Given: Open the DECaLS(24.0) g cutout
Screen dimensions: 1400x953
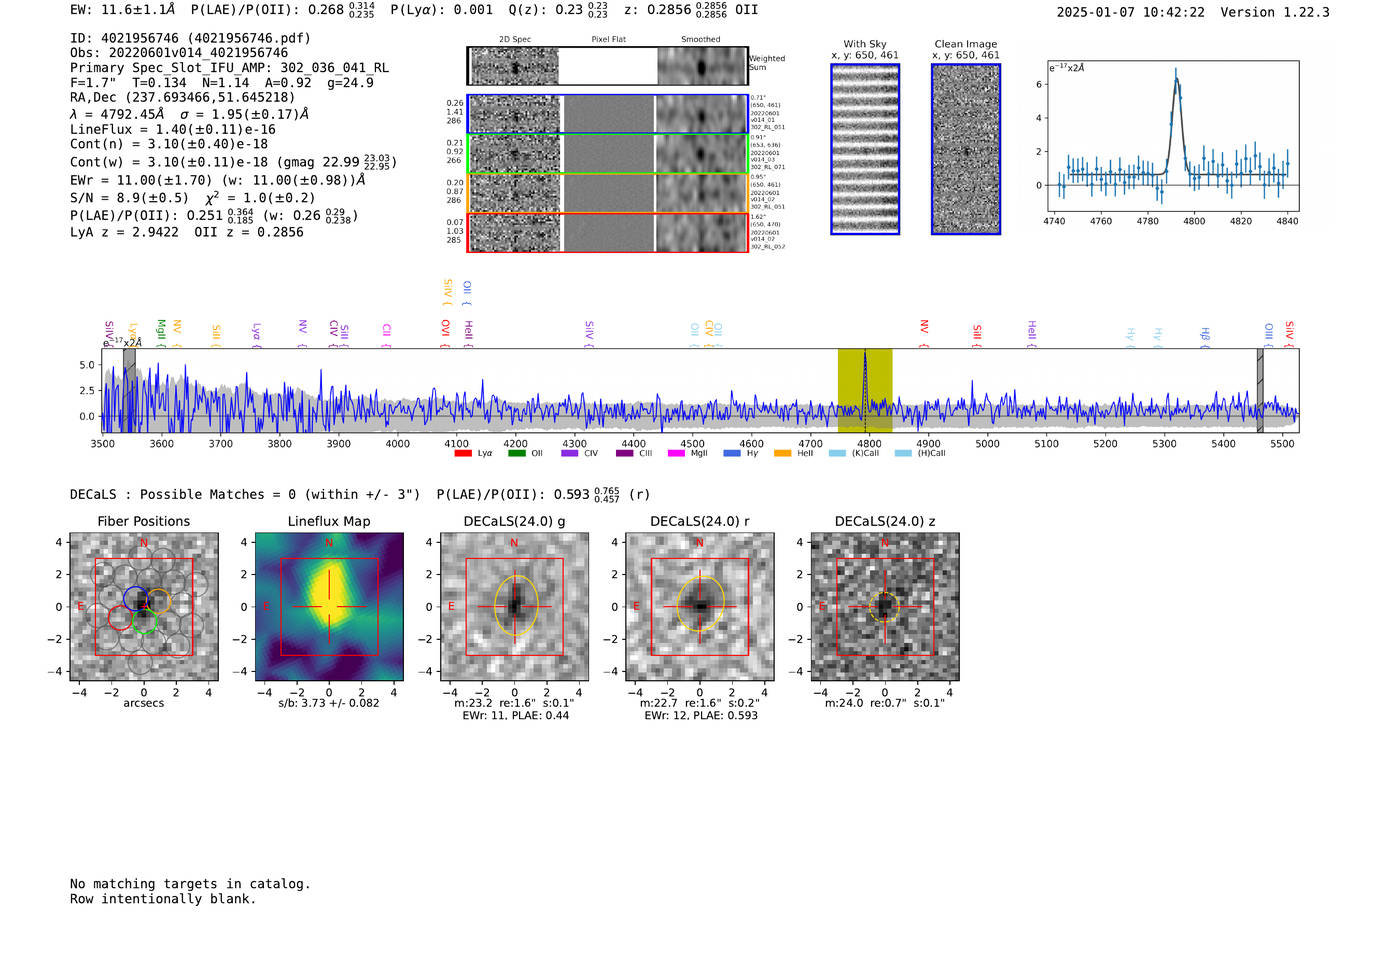Looking at the screenshot, I should pyautogui.click(x=515, y=607).
